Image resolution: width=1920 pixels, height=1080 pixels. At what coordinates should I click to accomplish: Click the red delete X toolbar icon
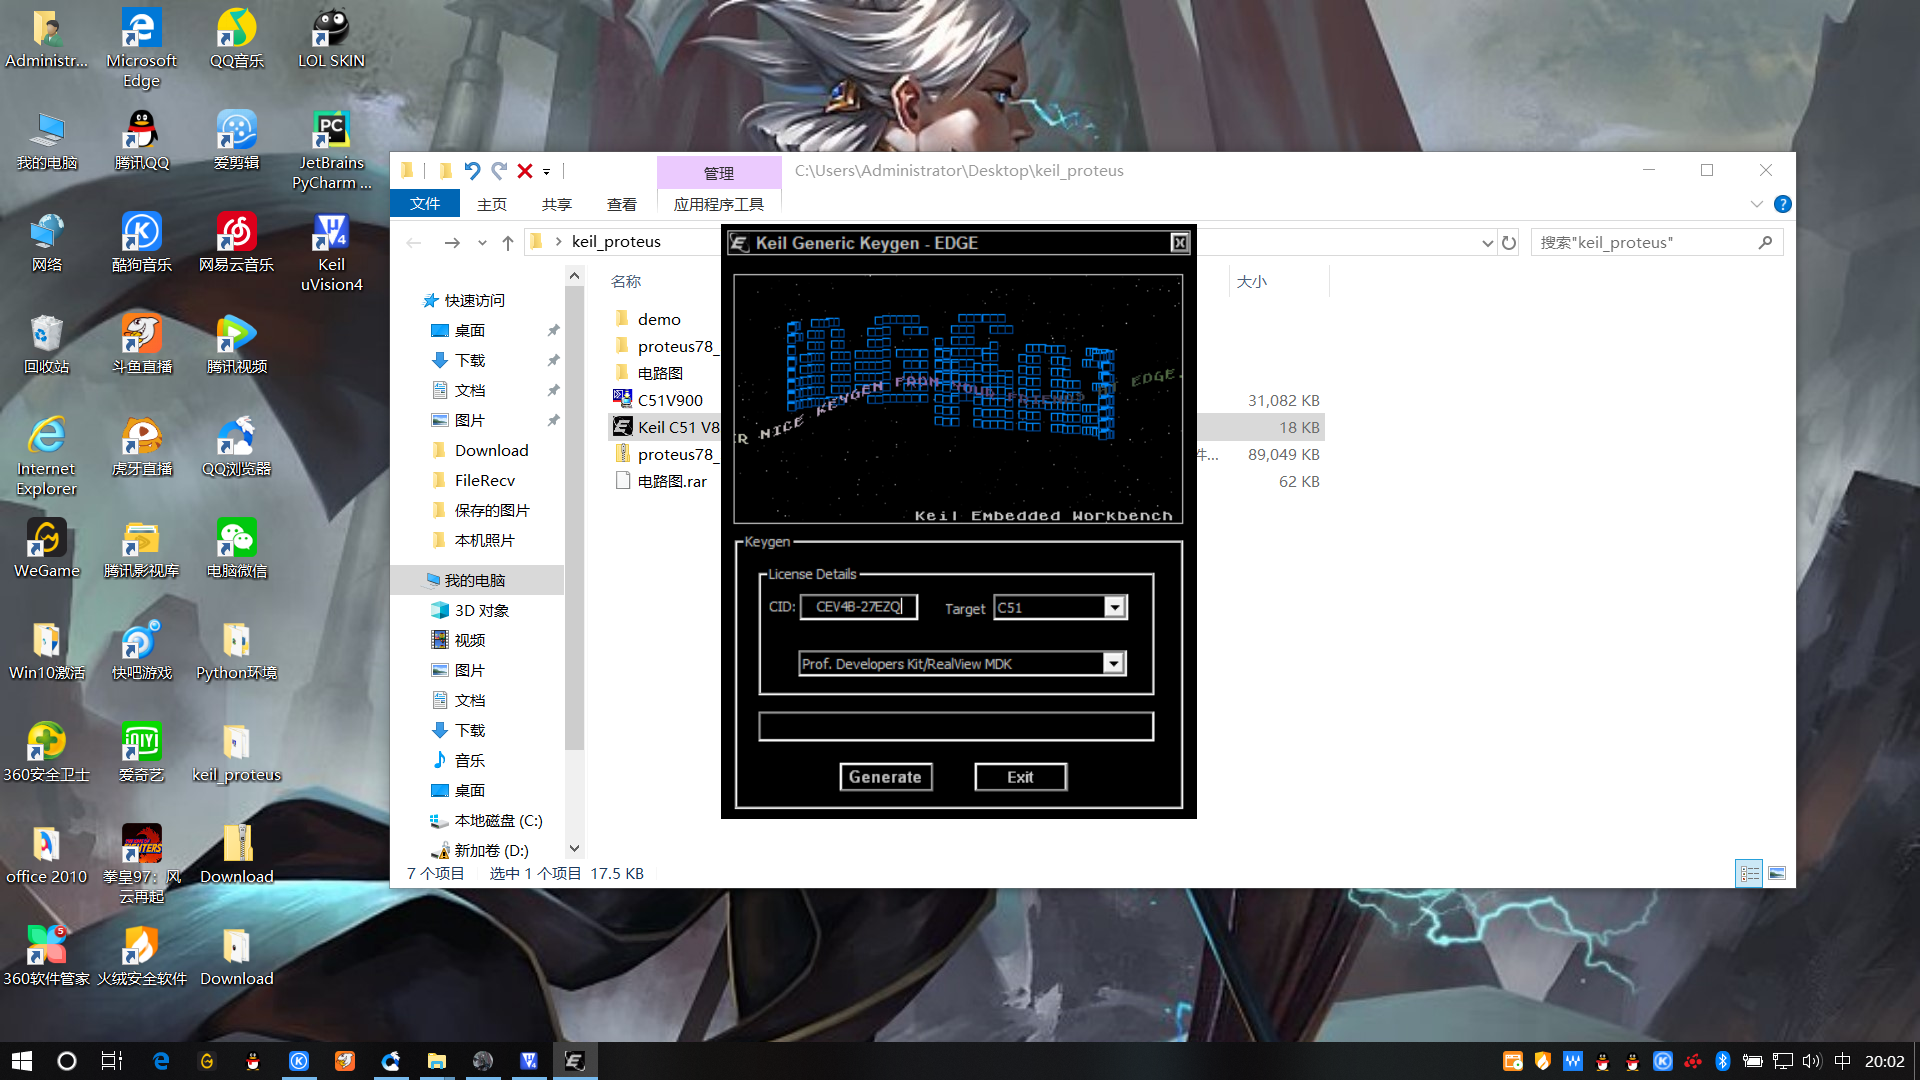pos(524,171)
